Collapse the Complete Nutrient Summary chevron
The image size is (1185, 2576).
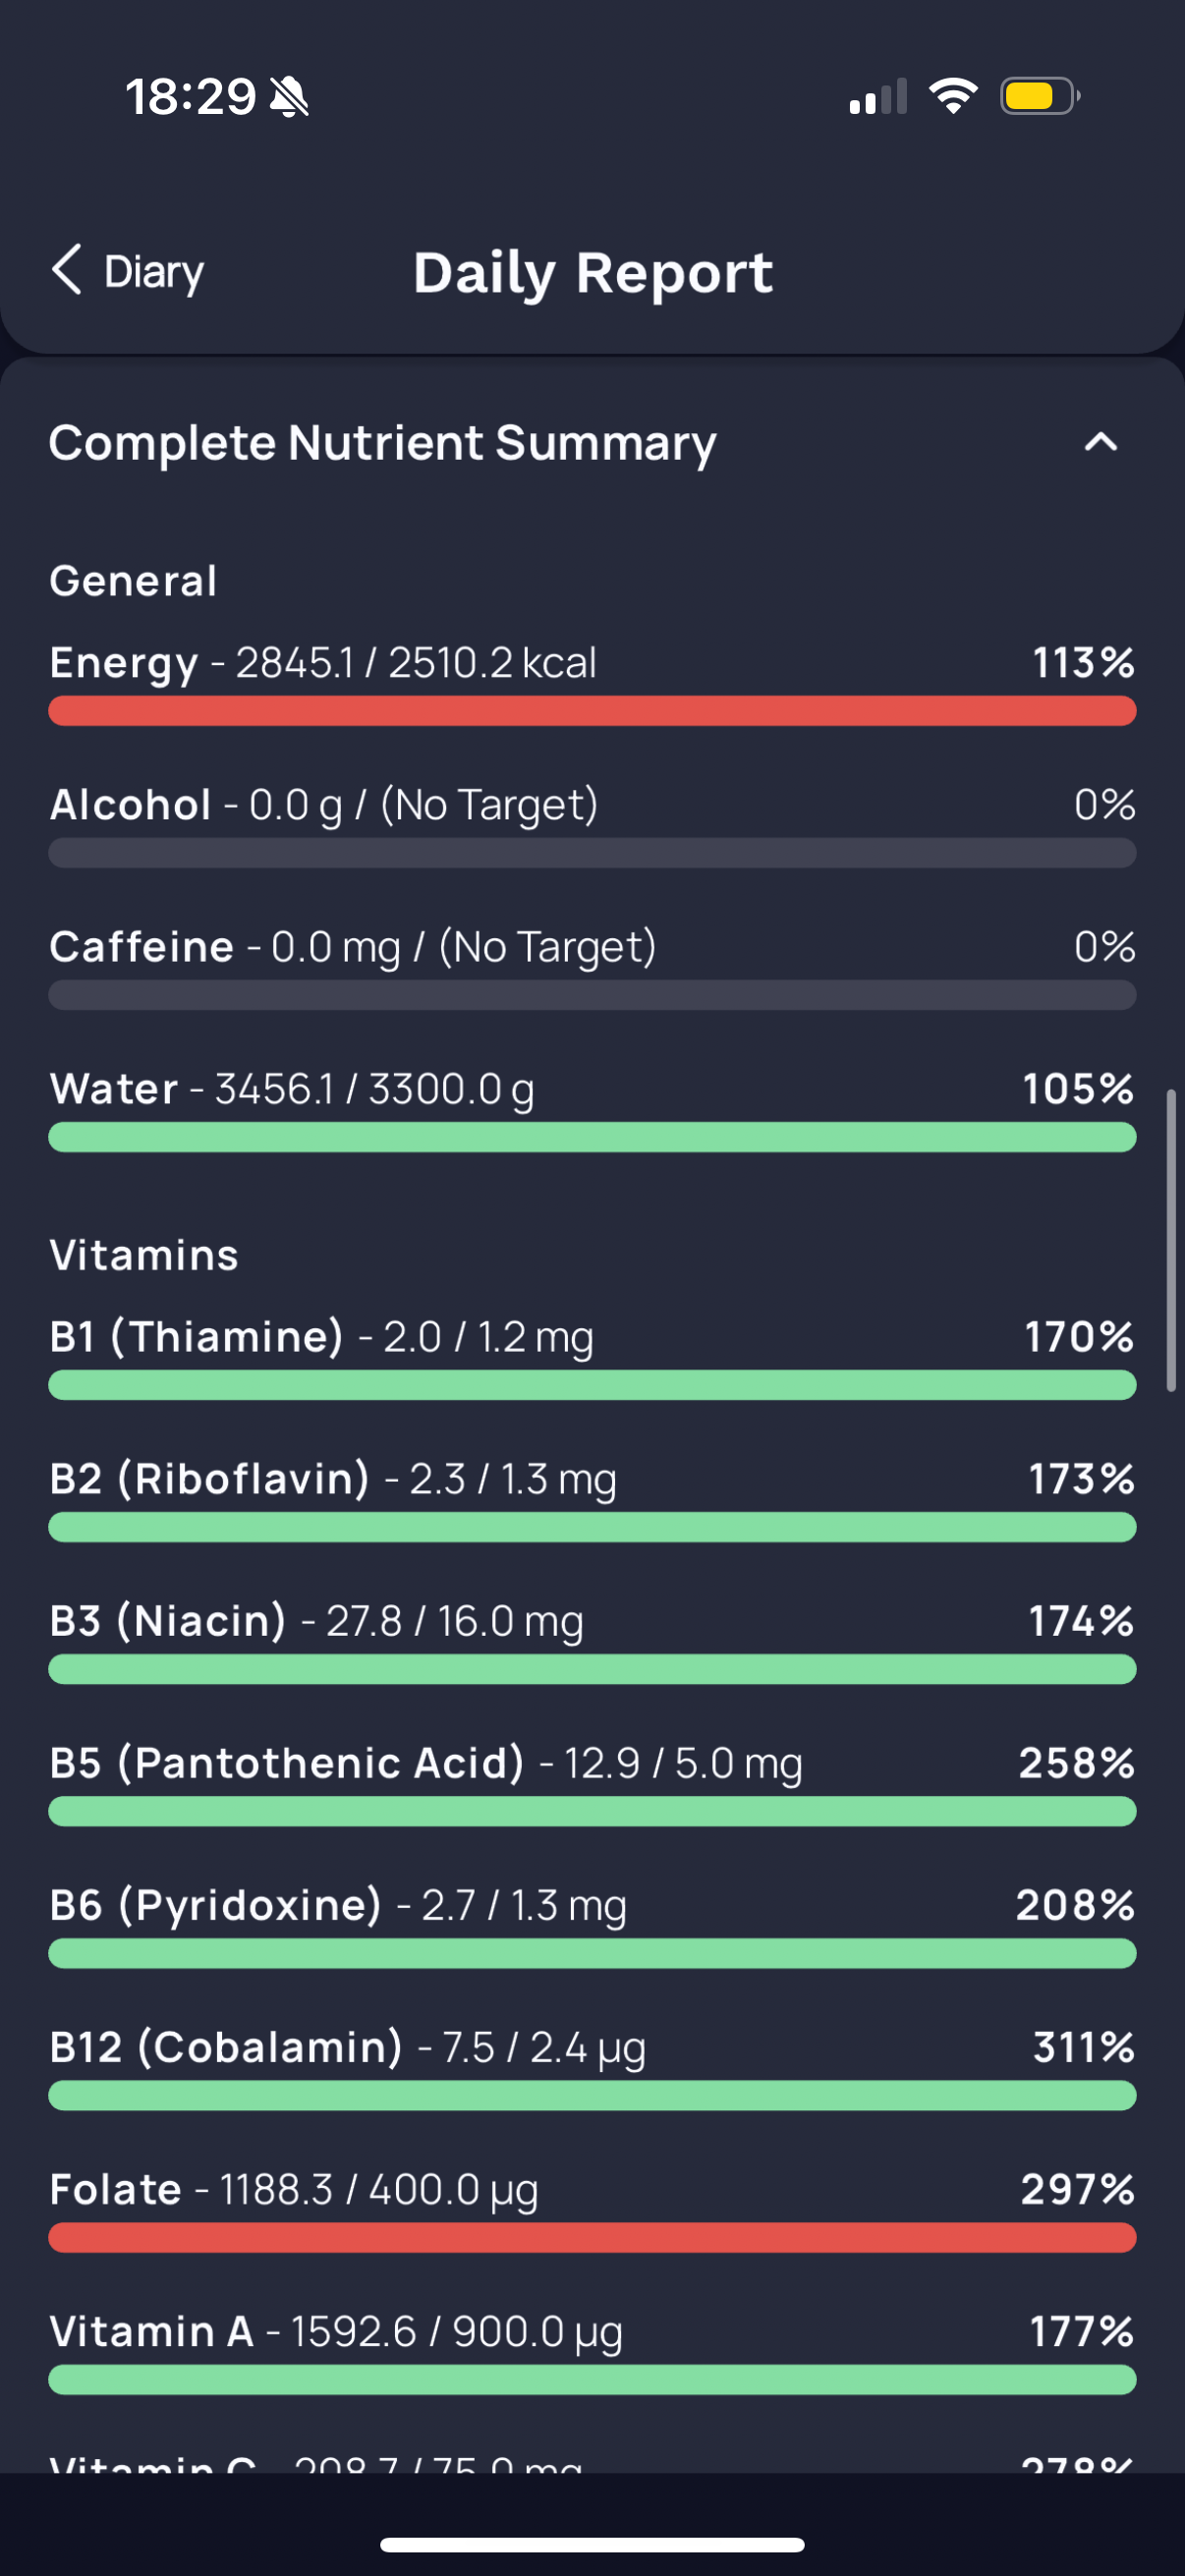point(1101,441)
